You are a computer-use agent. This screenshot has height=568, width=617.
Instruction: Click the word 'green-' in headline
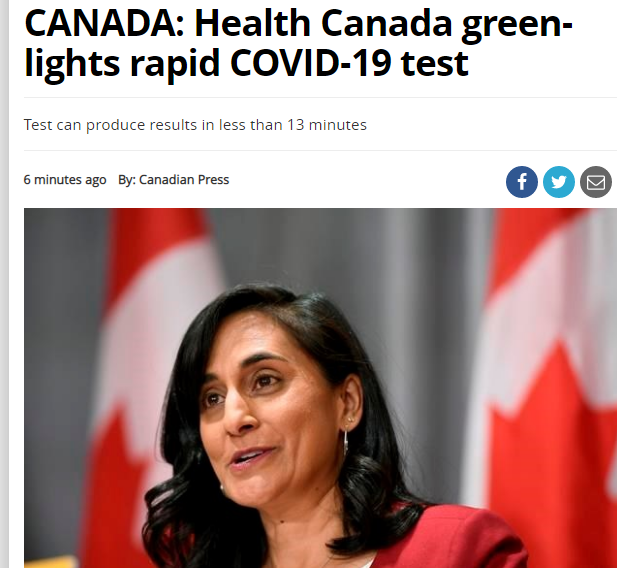(x=517, y=26)
